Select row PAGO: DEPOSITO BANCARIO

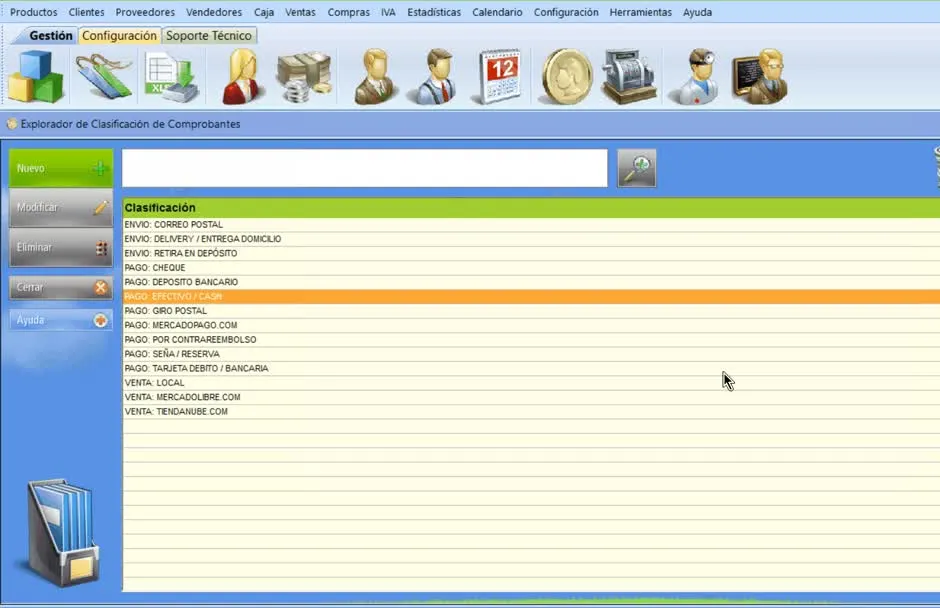(531, 282)
